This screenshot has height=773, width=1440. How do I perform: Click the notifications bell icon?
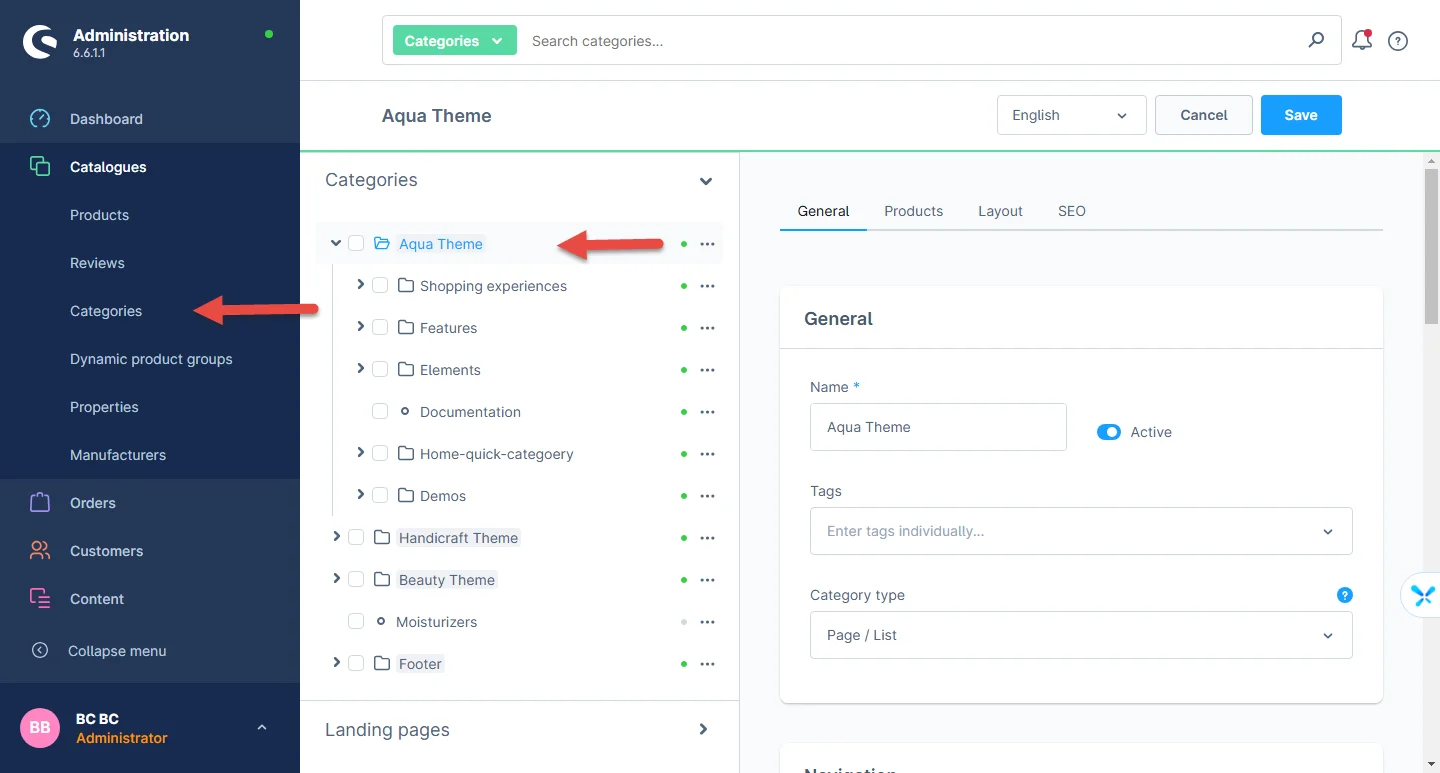tap(1361, 41)
